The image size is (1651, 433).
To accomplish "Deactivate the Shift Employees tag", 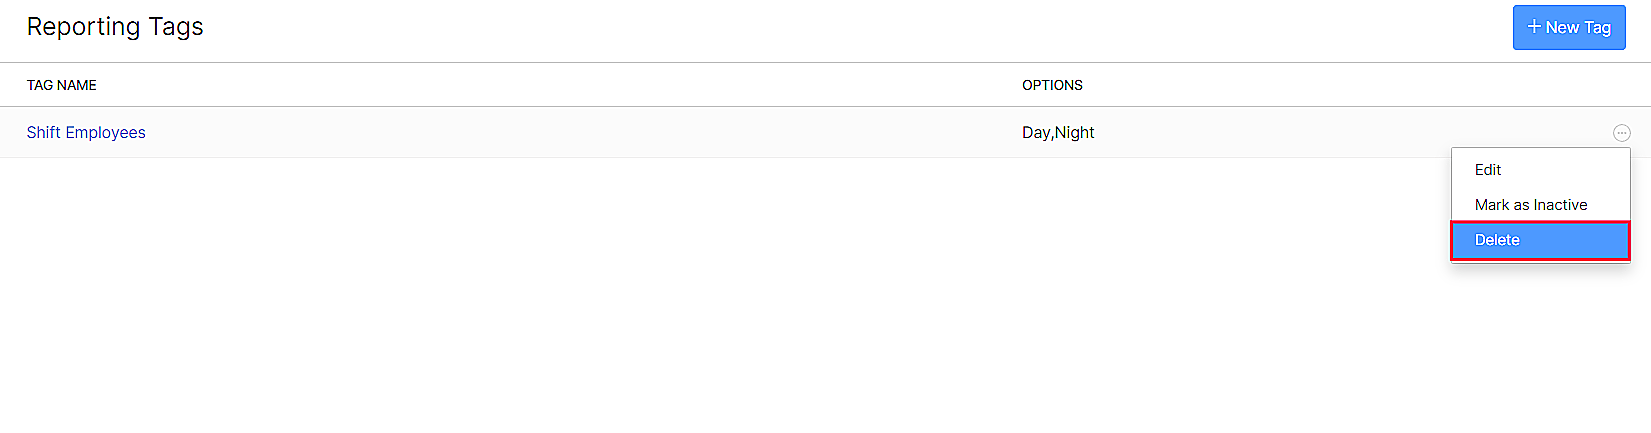I will [x=1530, y=205].
